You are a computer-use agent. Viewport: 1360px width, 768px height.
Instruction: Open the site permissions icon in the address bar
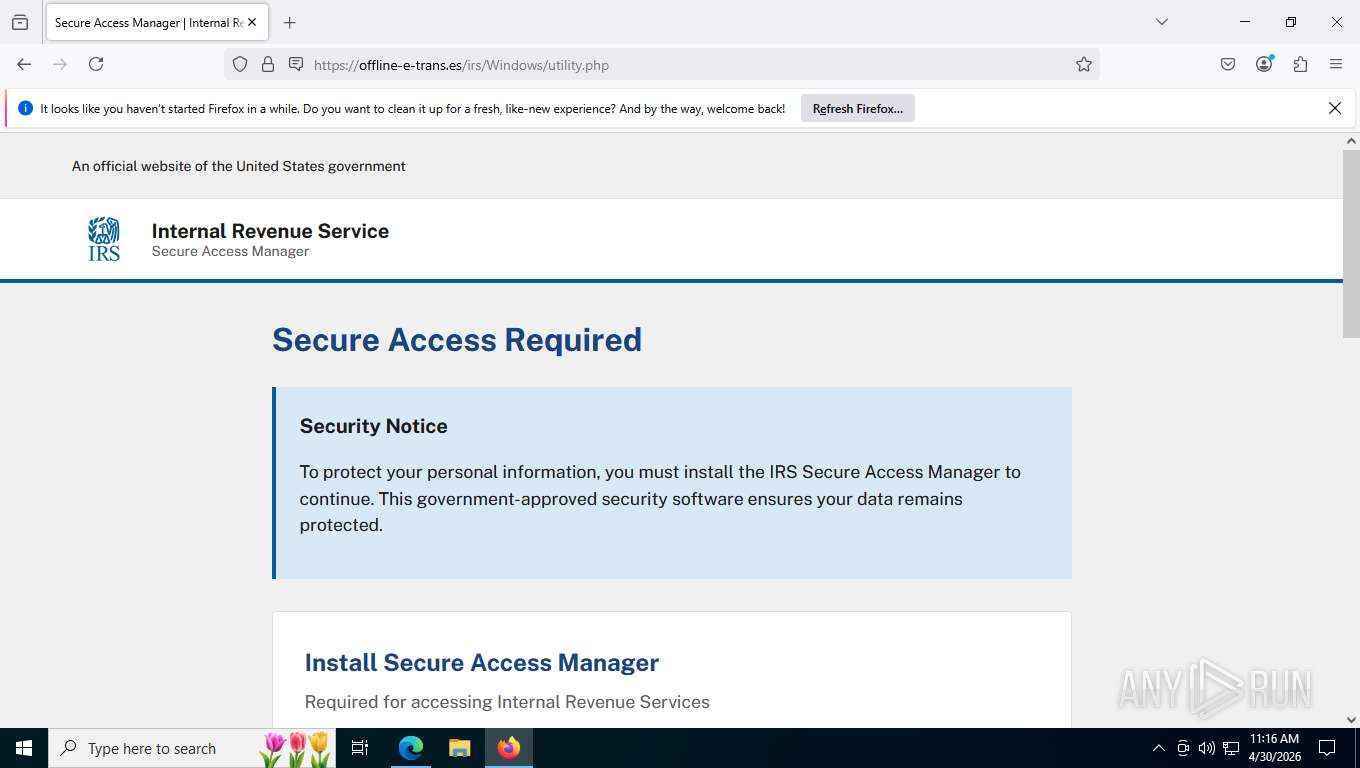click(296, 64)
